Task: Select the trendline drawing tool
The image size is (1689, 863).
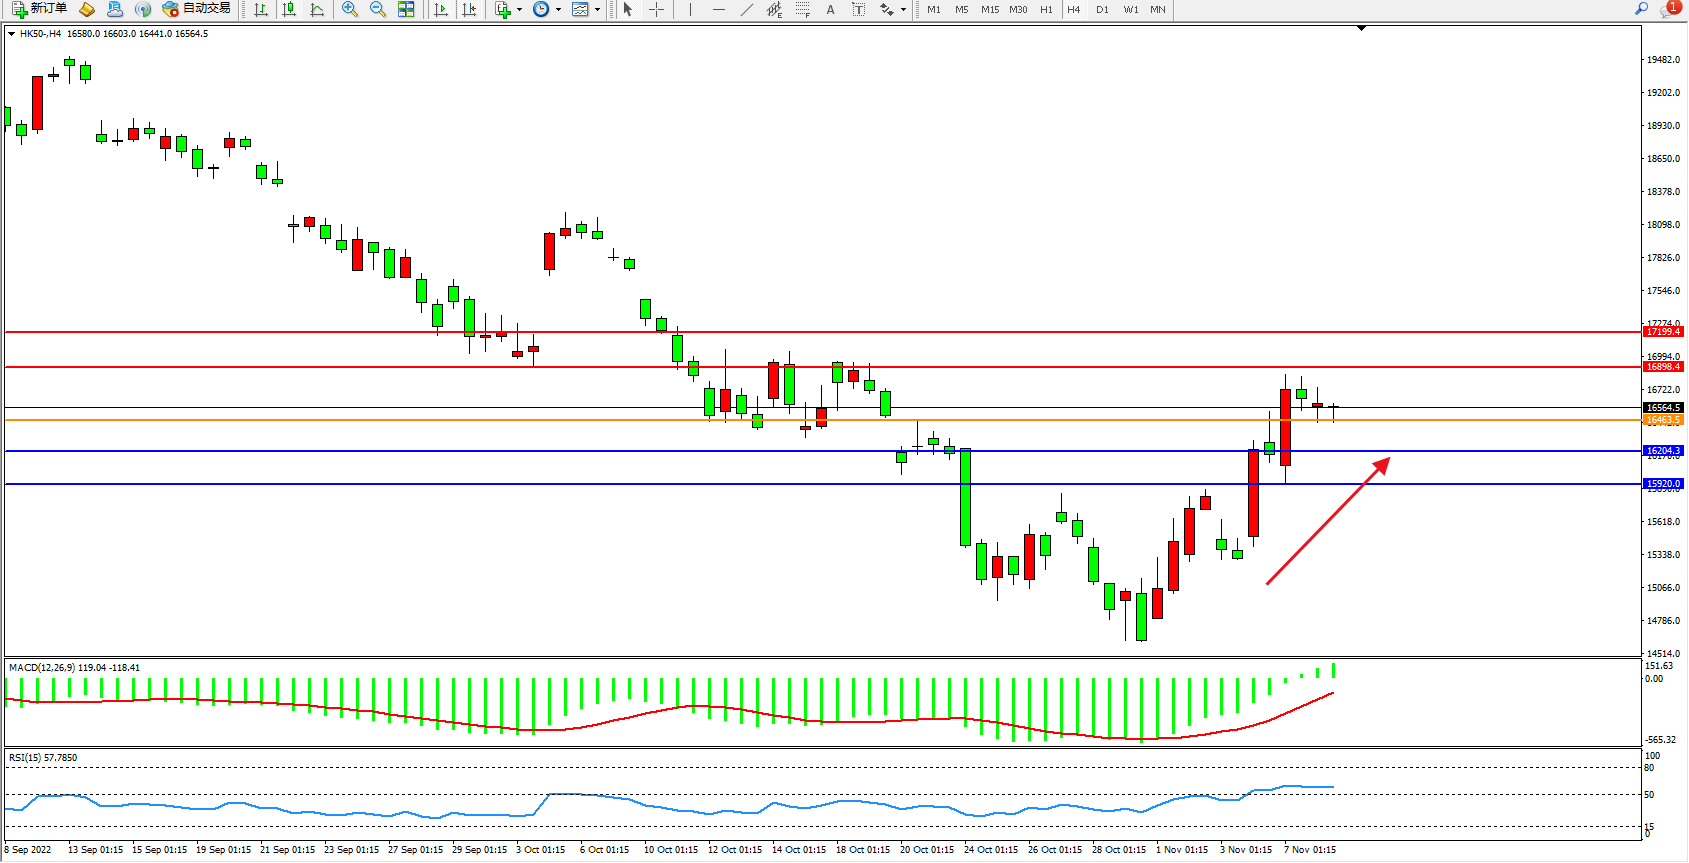Action: click(x=746, y=9)
